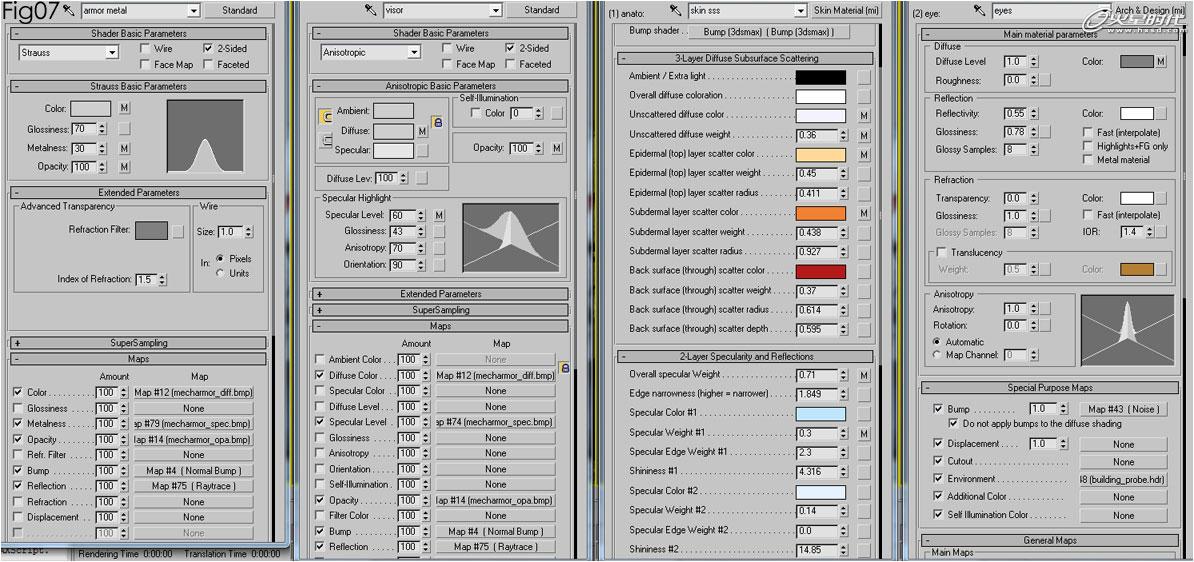Click the M button beside visor Opacity value
The width and height of the screenshot is (1194, 562).
[x=557, y=148]
